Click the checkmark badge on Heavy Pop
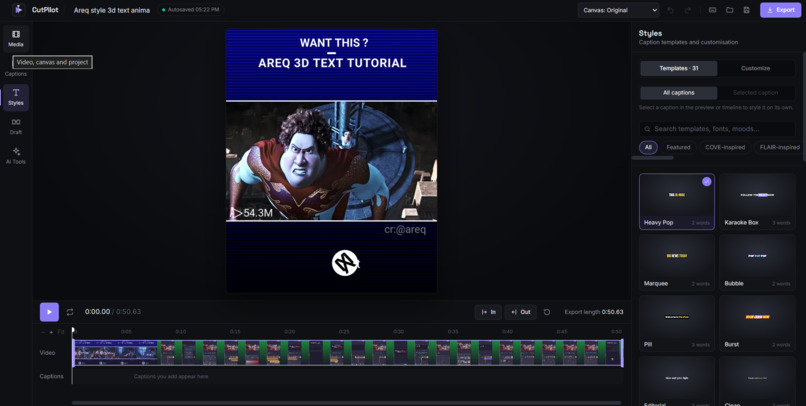Viewport: 806px width, 406px height. tap(707, 181)
